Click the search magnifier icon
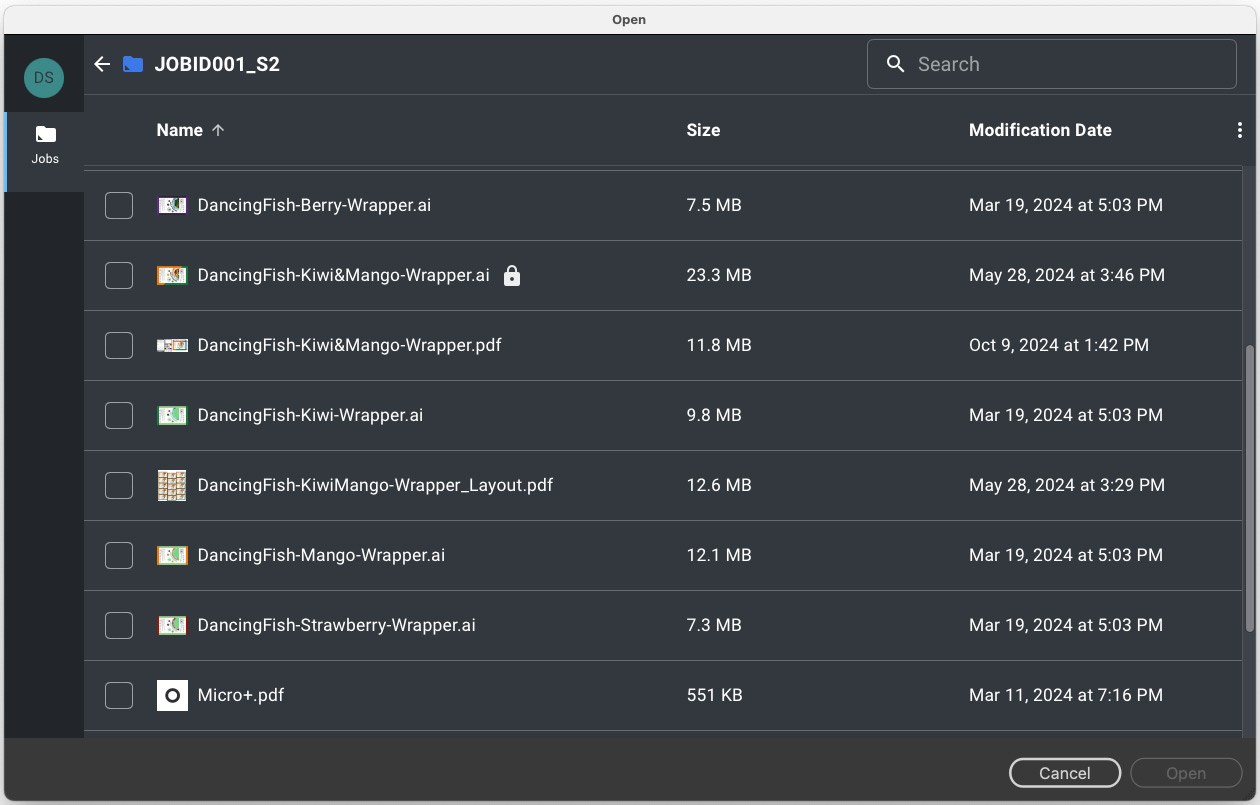The height and width of the screenshot is (805, 1260). 896,64
